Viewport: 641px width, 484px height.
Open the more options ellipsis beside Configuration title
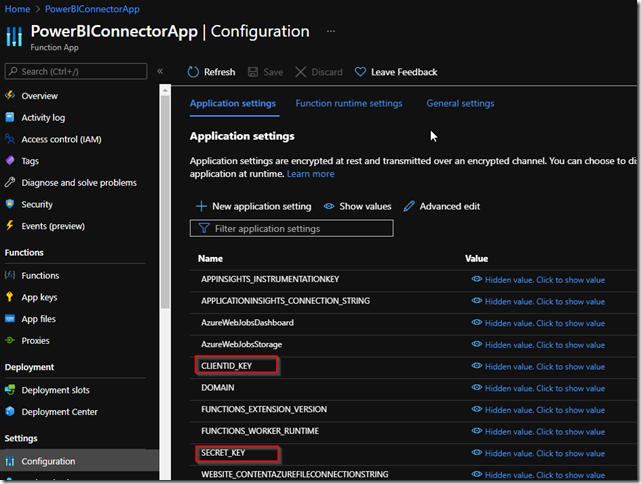[331, 31]
